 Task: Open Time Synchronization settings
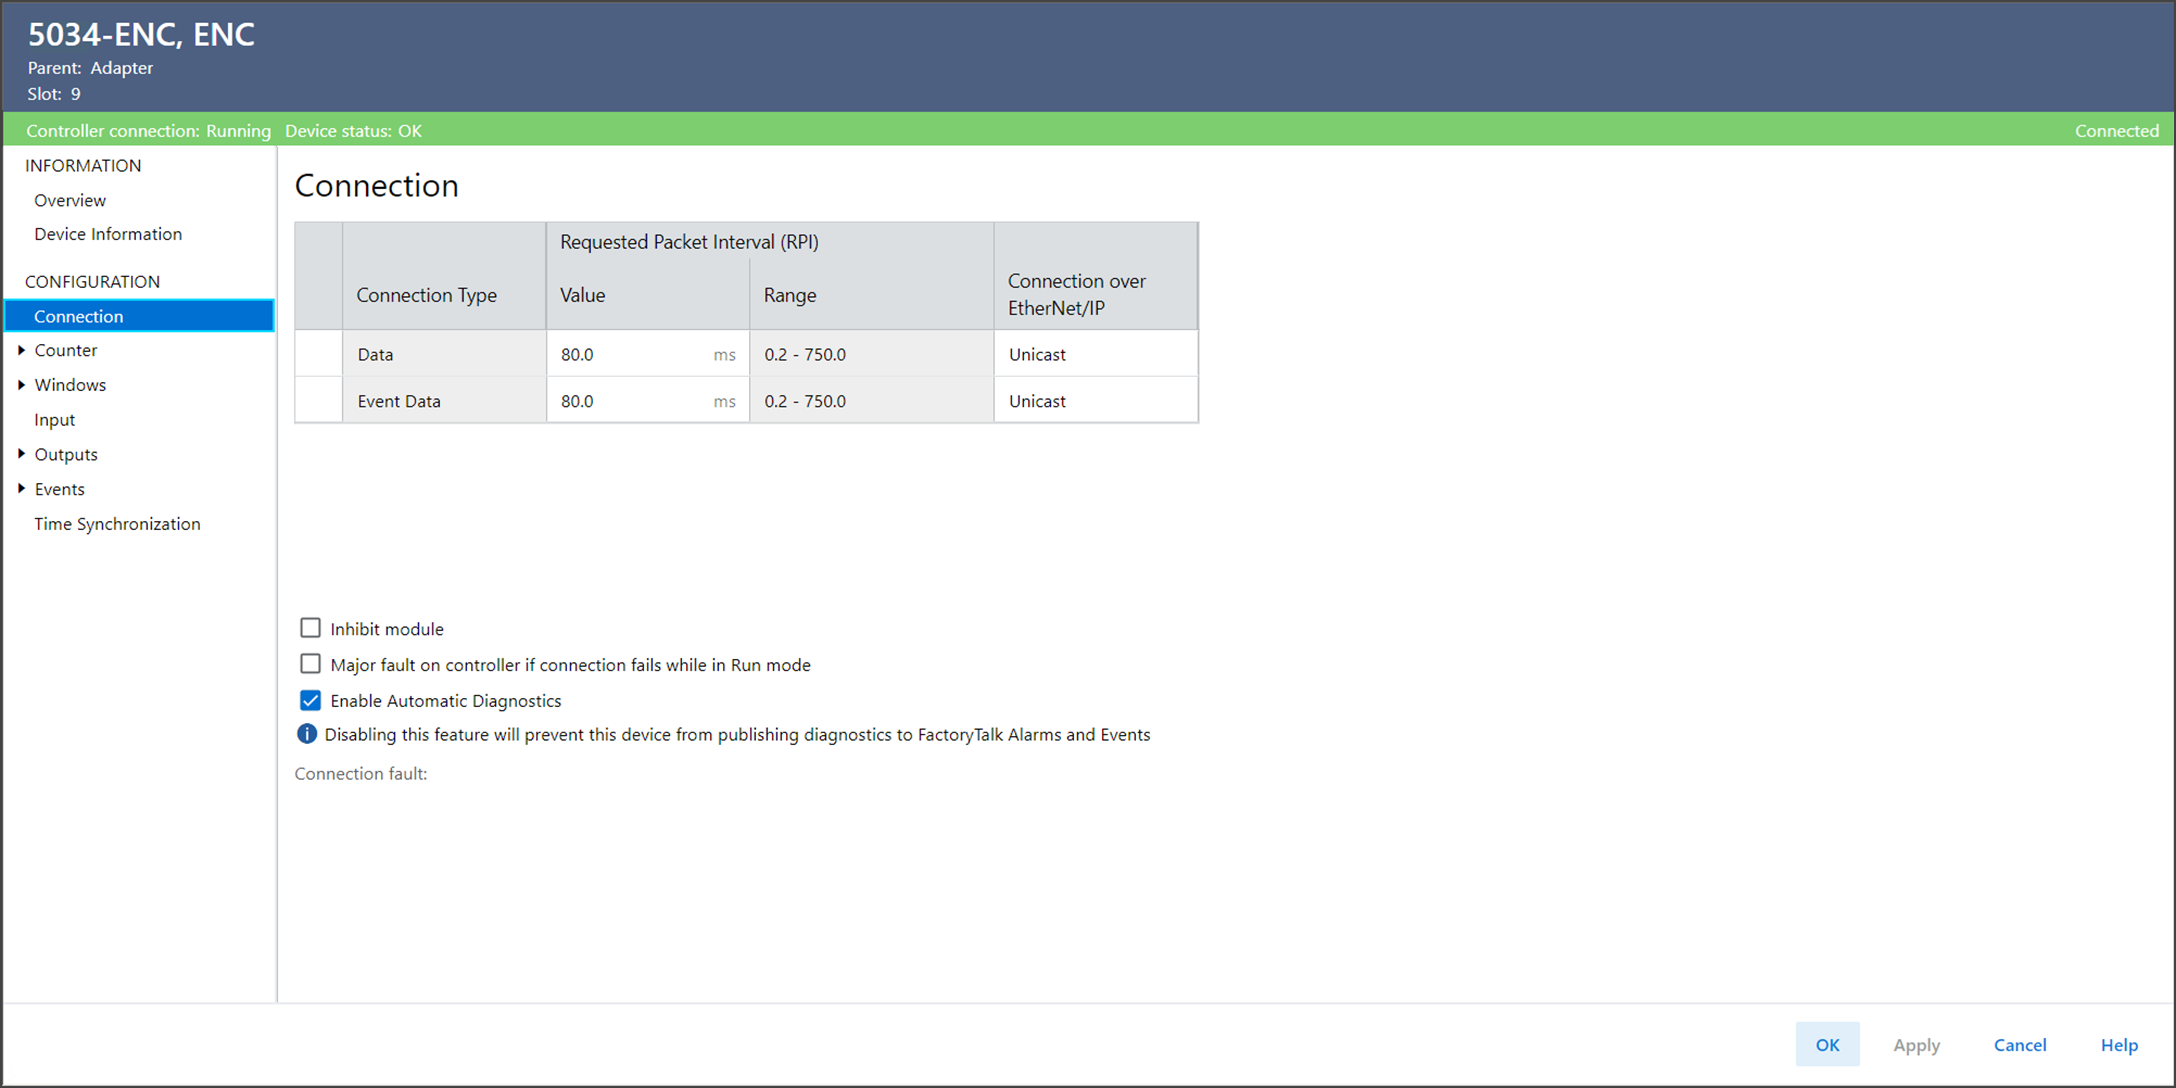tap(117, 524)
